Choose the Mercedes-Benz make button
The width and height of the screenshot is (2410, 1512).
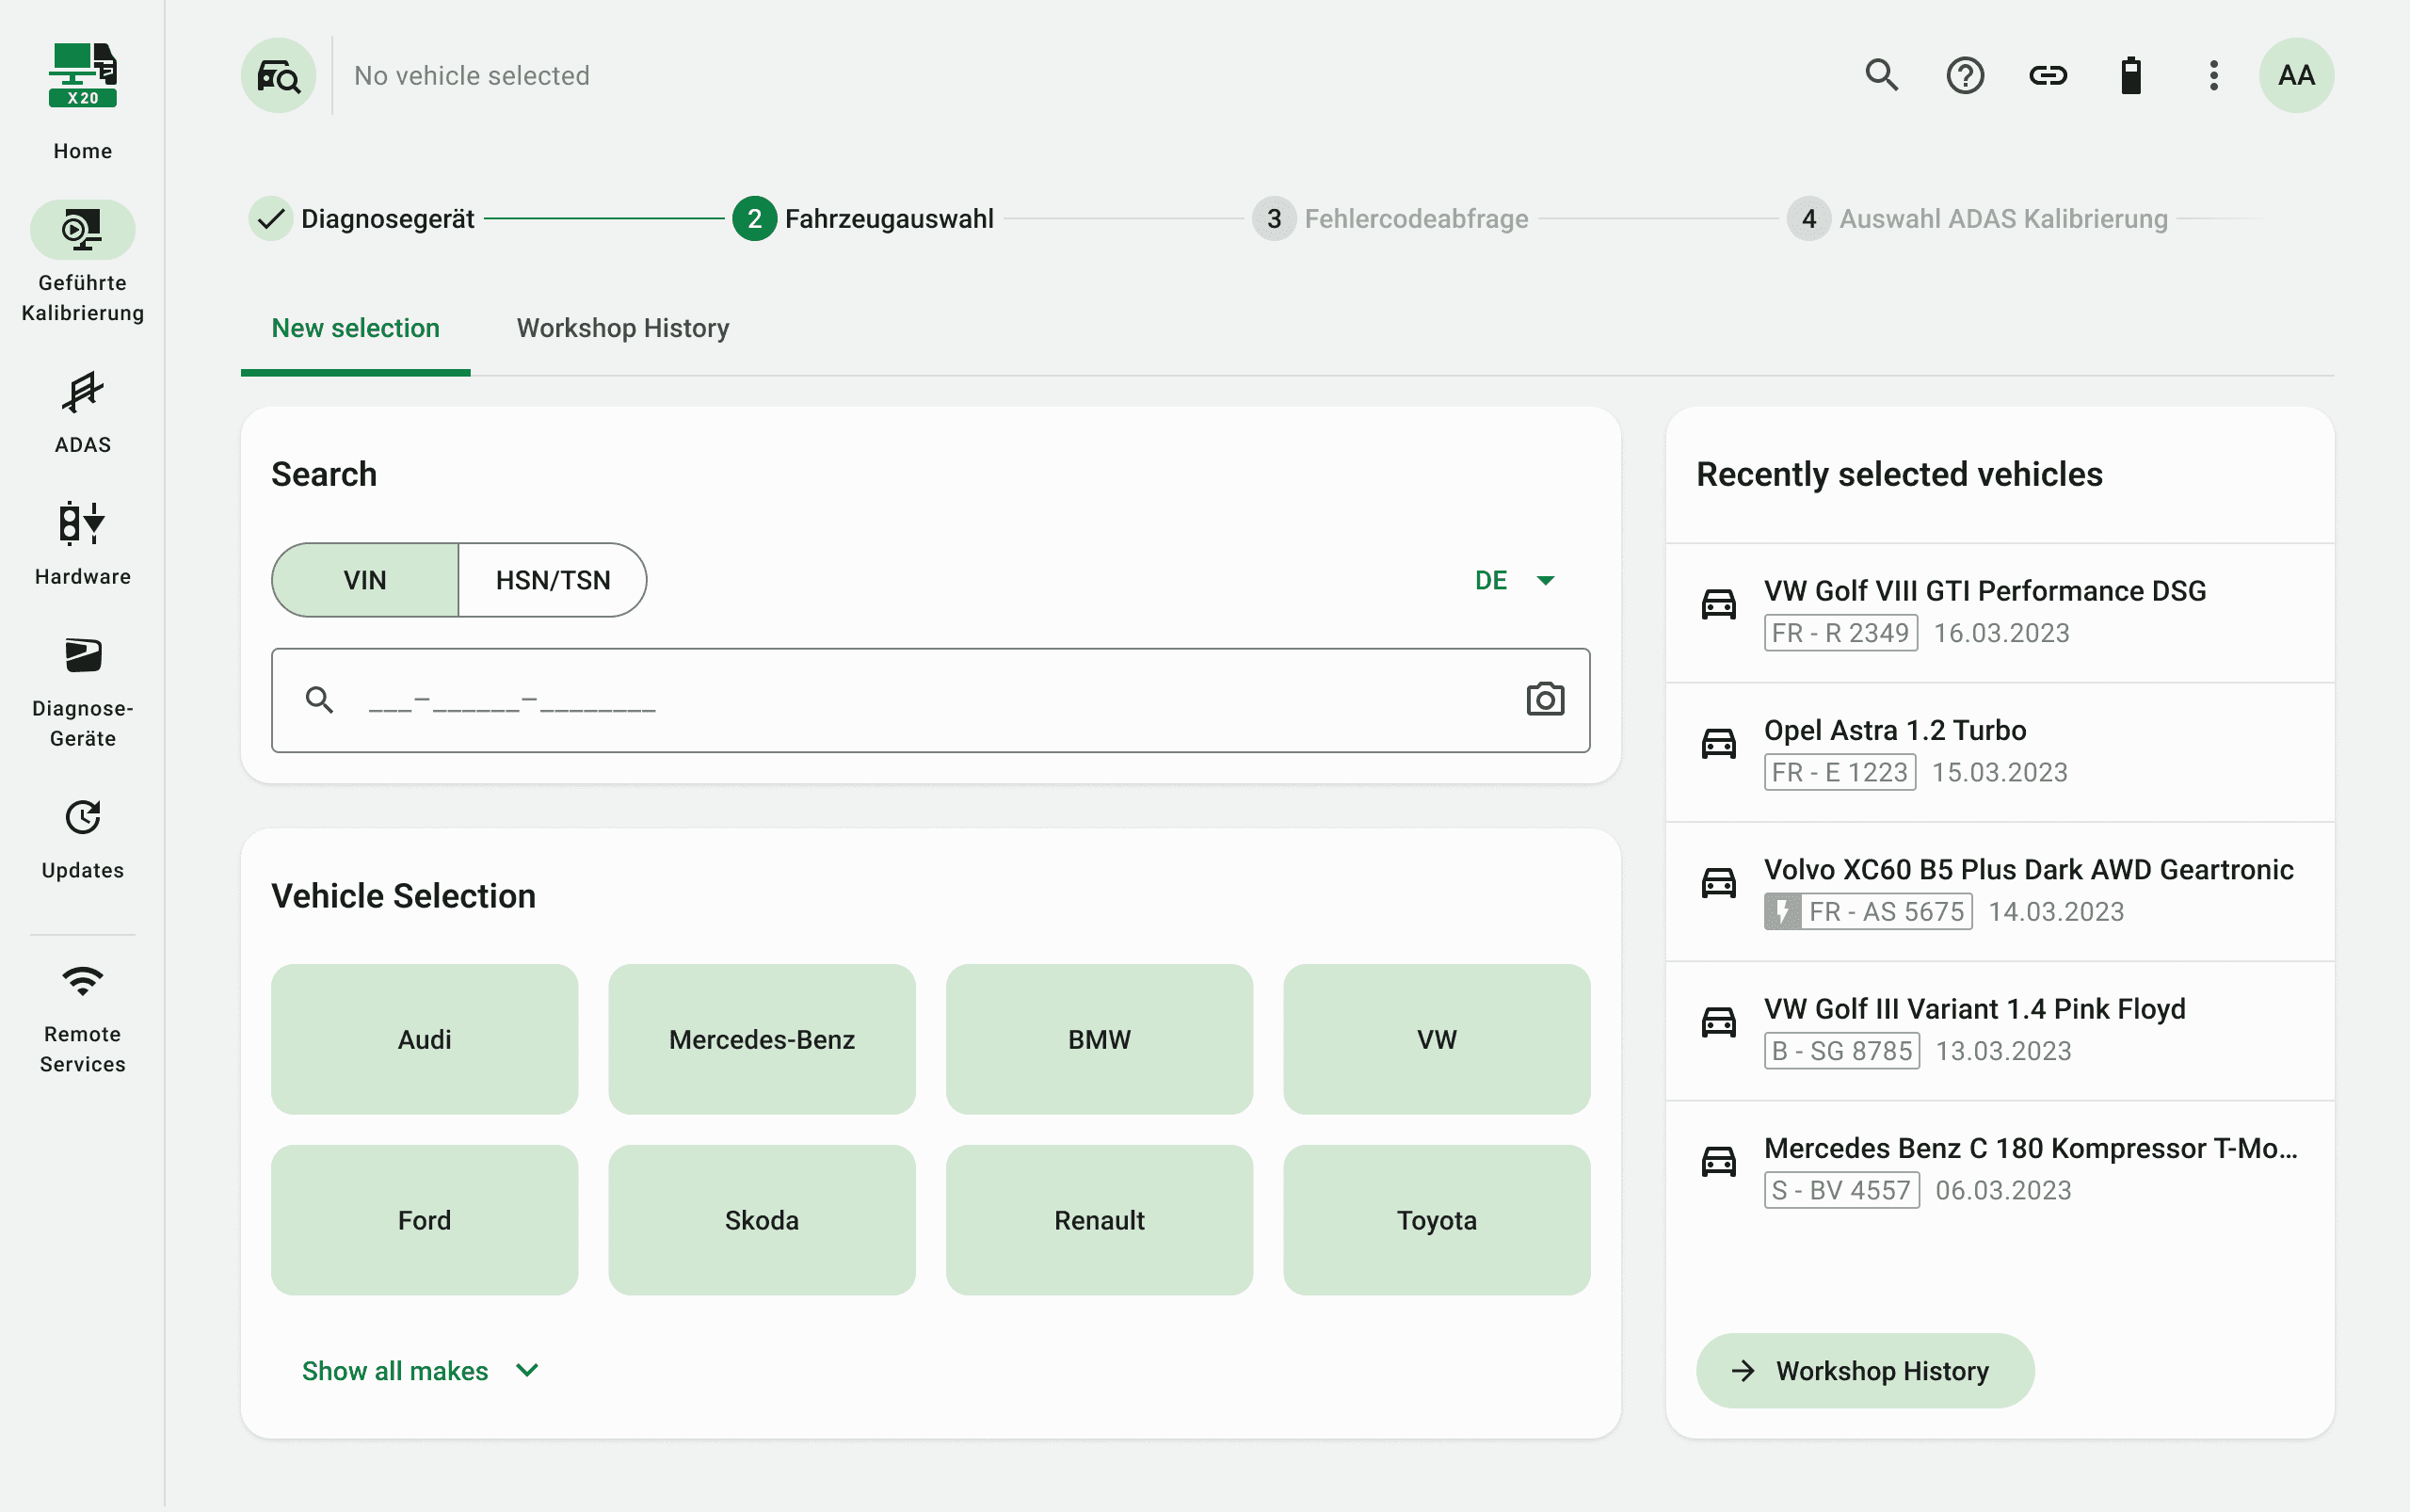[762, 1039]
